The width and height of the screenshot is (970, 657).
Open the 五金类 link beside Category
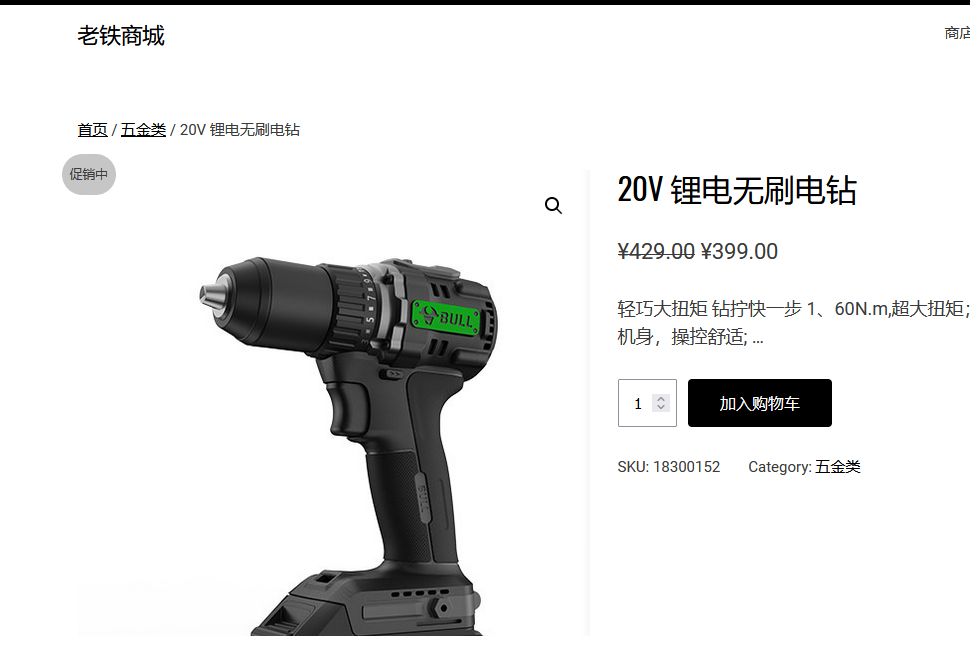point(838,466)
